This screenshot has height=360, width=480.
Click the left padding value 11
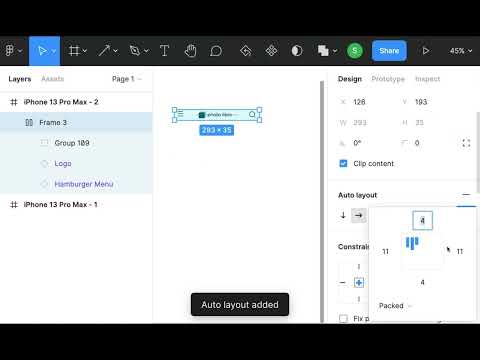386,251
